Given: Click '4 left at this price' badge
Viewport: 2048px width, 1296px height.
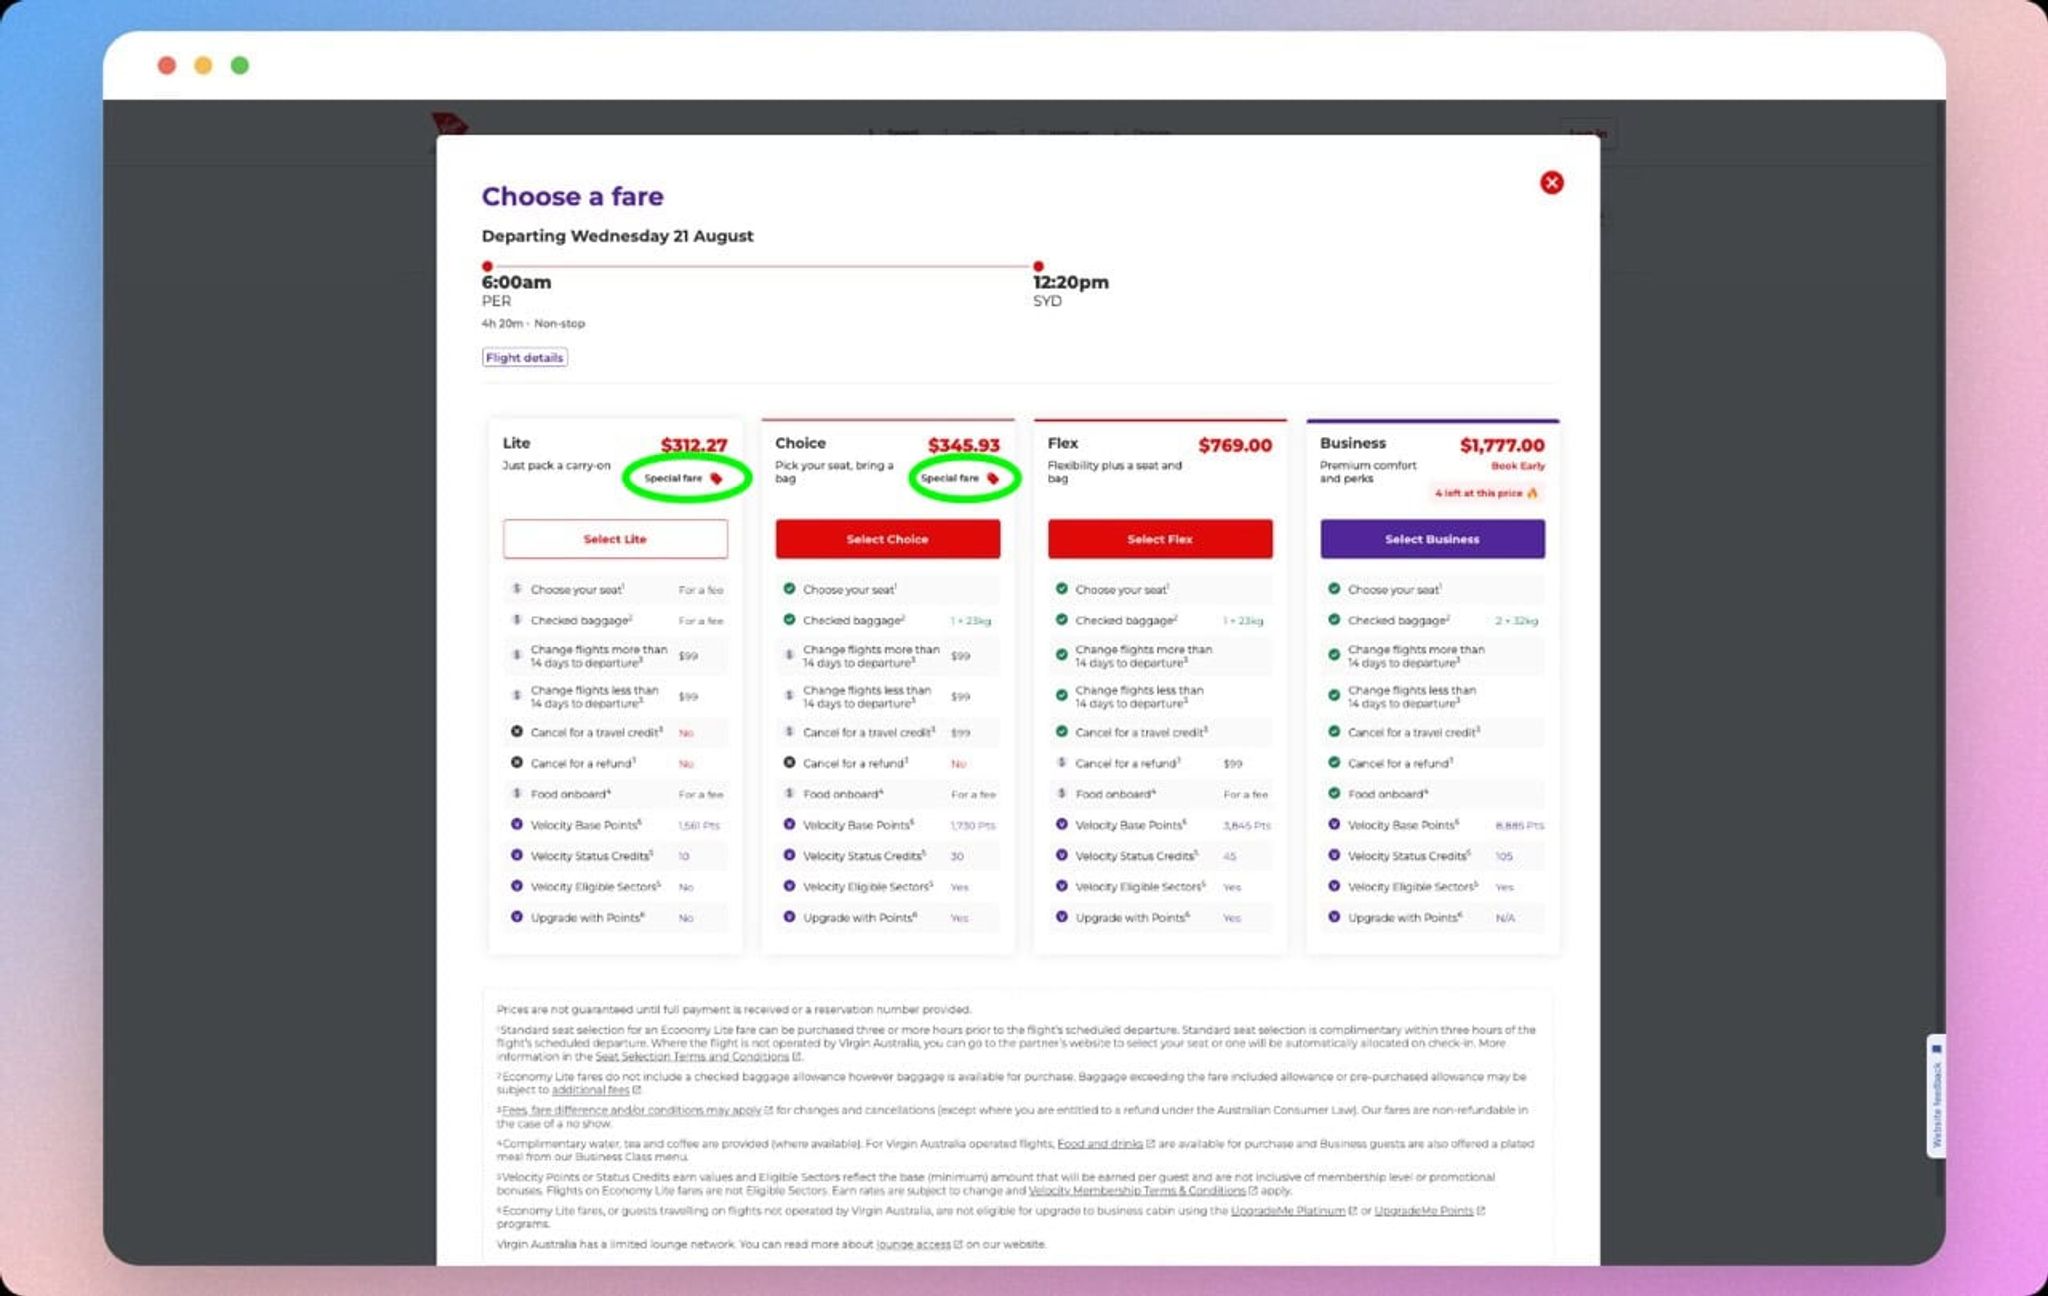Looking at the screenshot, I should [1486, 493].
